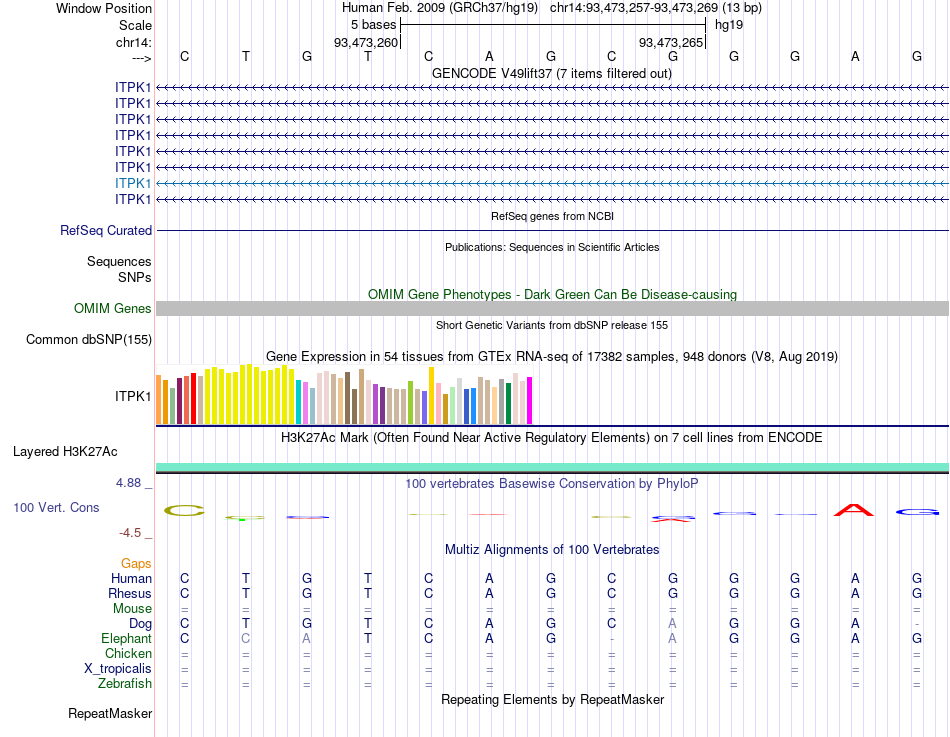Select the X_tropicalis species row label
This screenshot has height=737, width=950.
[118, 669]
